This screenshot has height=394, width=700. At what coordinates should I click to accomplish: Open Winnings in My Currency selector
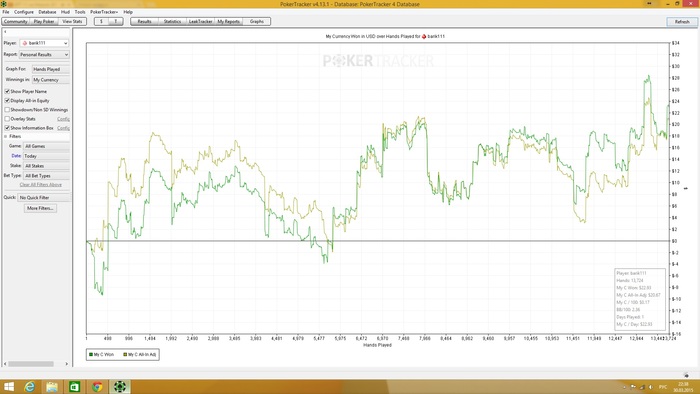50,80
